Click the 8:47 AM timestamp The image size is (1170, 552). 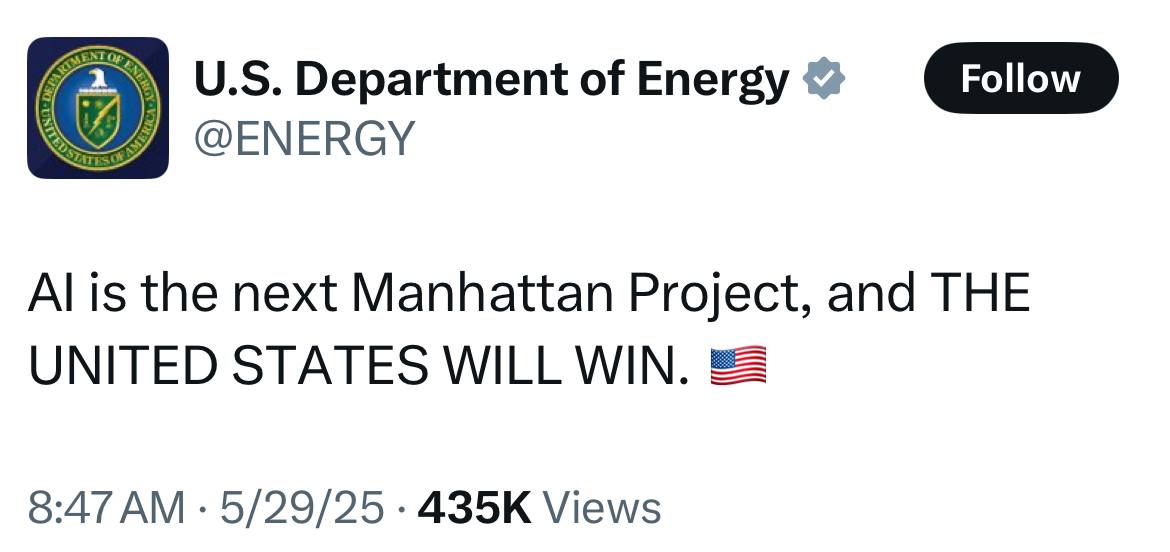106,509
